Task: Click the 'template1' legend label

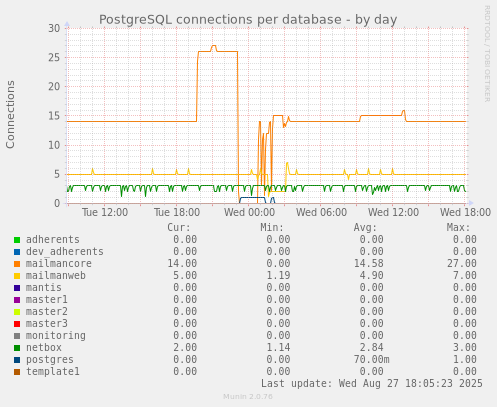Action: [x=53, y=371]
